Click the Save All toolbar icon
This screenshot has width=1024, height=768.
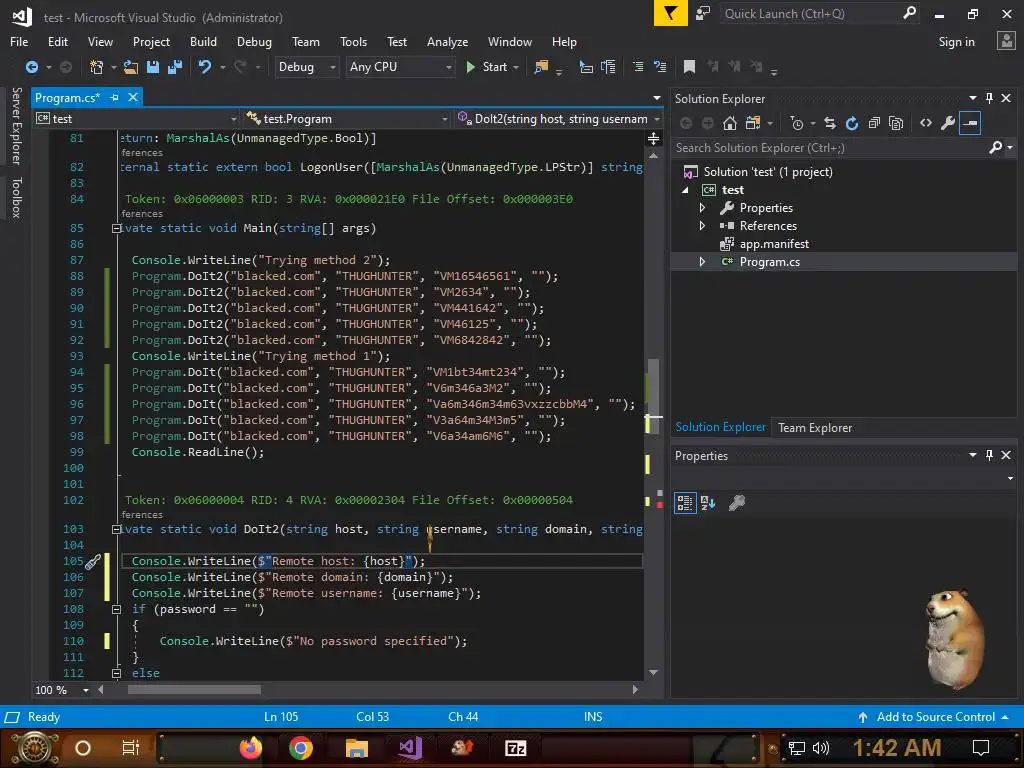175,67
